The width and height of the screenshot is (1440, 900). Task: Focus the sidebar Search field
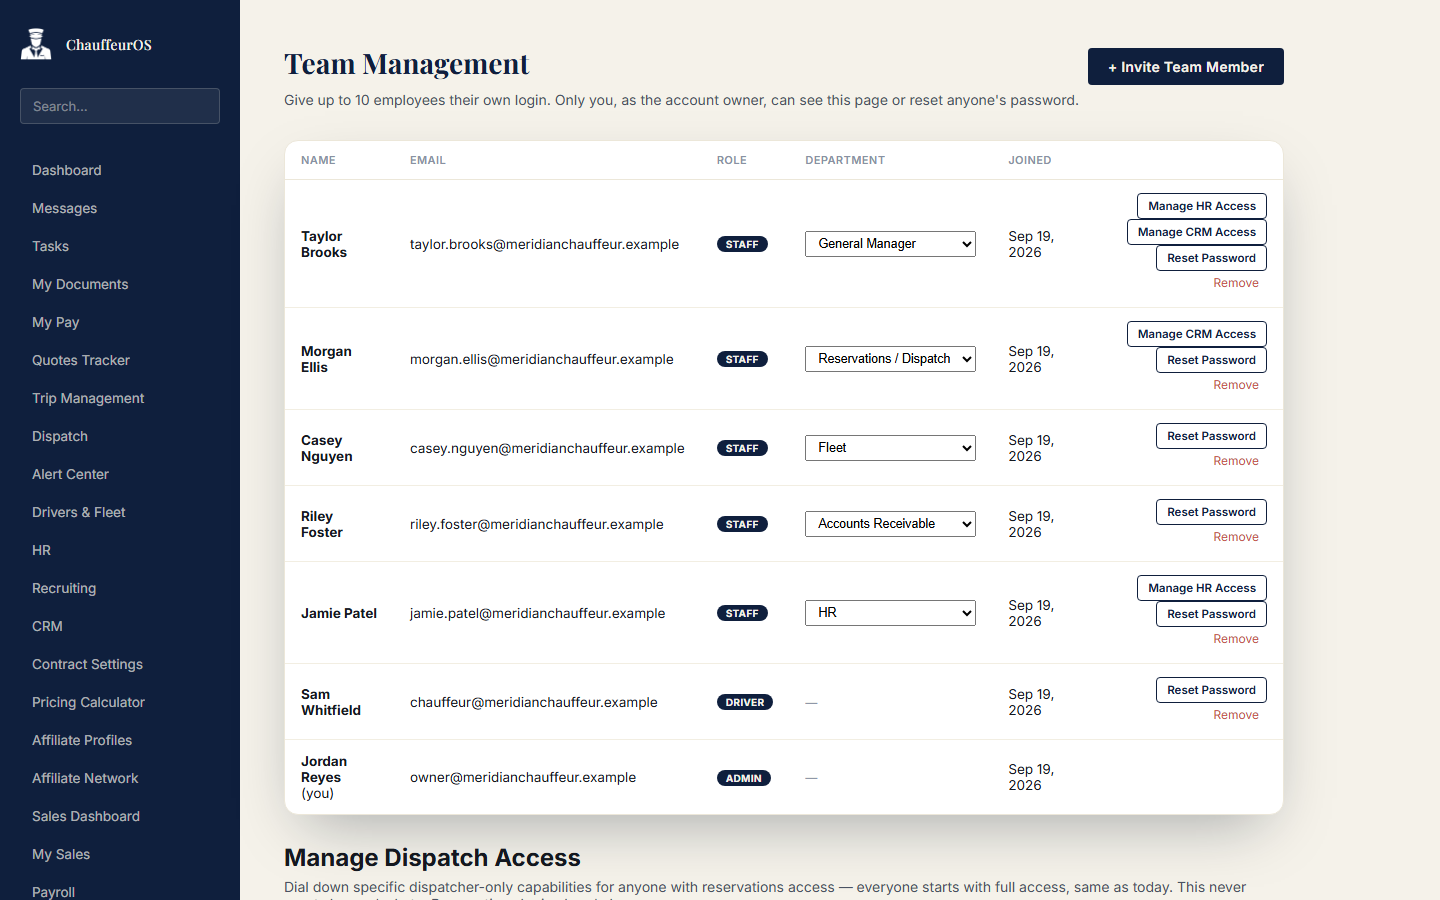click(x=120, y=106)
